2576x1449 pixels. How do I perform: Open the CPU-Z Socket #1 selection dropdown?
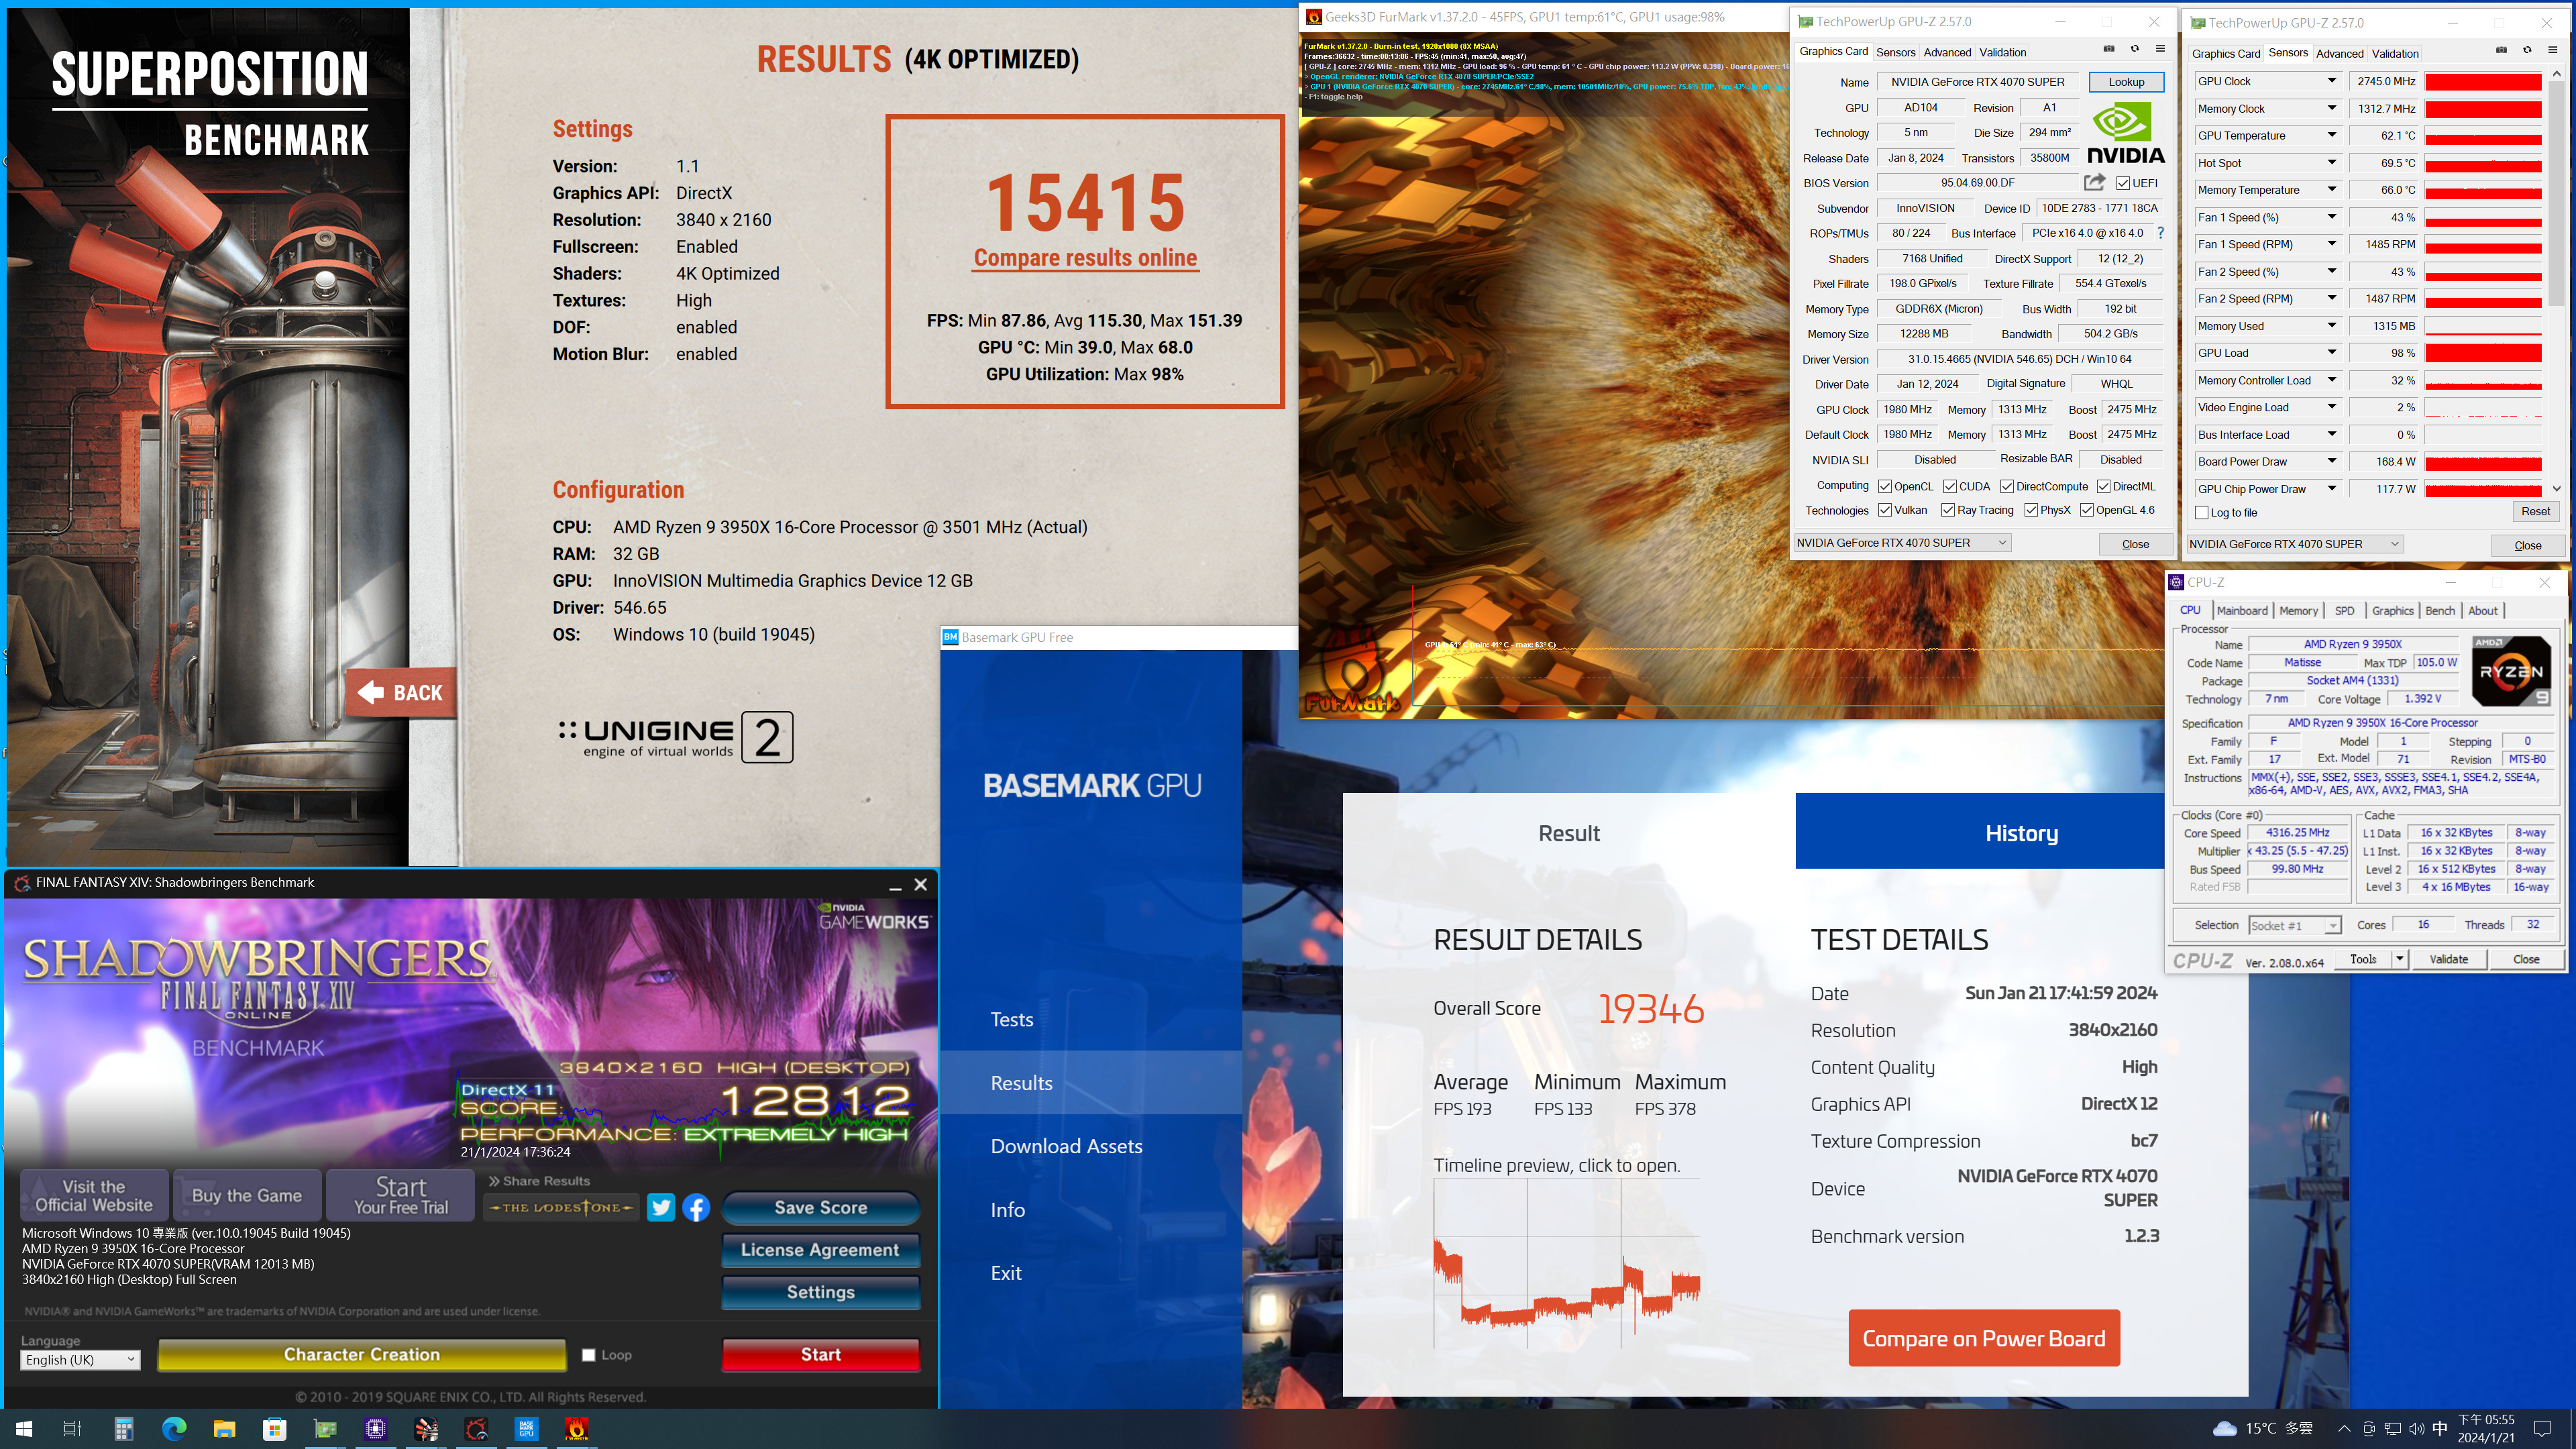(2295, 925)
